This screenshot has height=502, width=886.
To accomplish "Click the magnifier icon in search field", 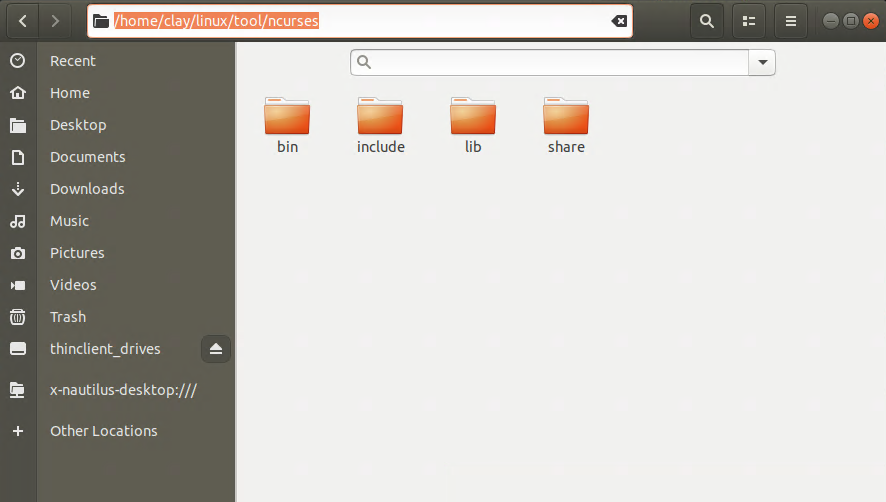I will (364, 62).
